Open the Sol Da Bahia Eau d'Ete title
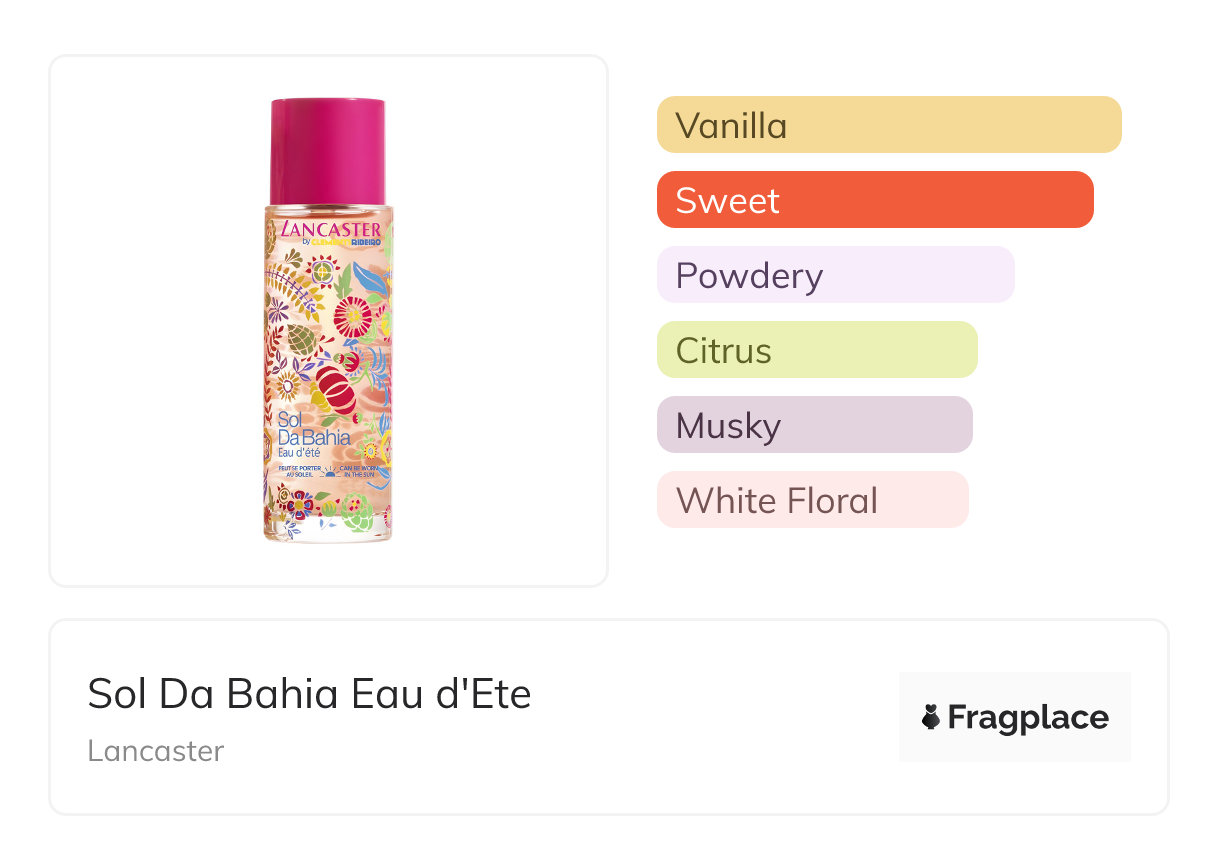 point(309,694)
